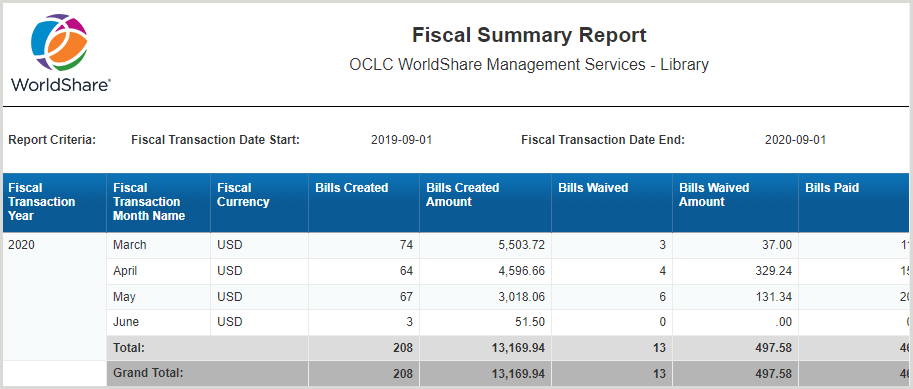Select end date value 2020-09-01
The width and height of the screenshot is (913, 389).
pos(795,140)
